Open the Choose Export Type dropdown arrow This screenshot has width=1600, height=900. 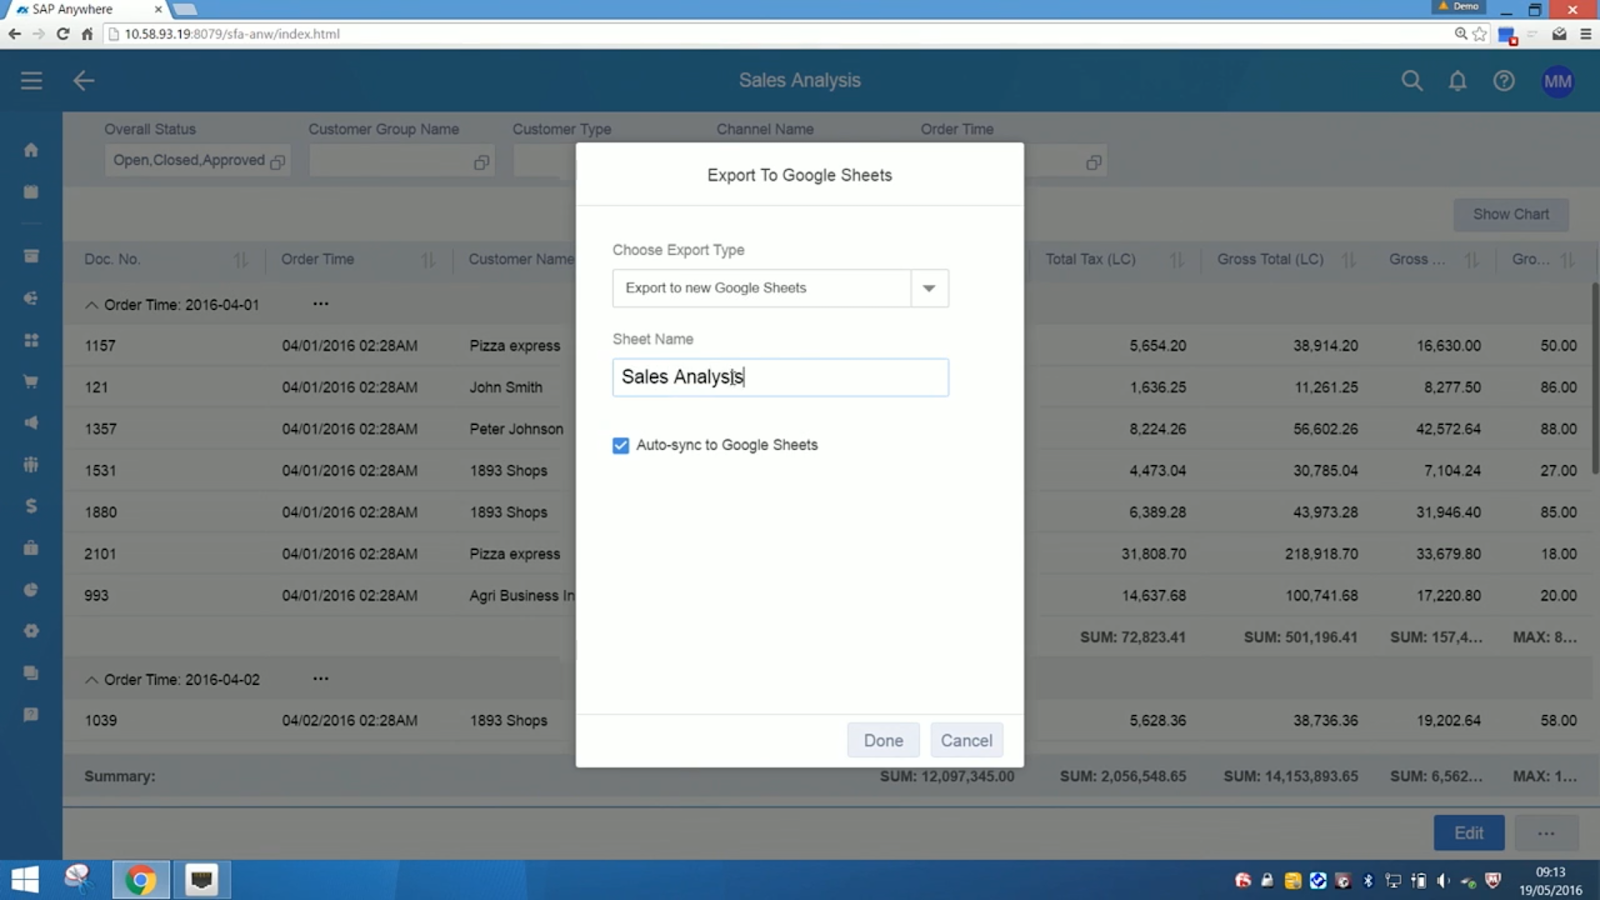929,288
